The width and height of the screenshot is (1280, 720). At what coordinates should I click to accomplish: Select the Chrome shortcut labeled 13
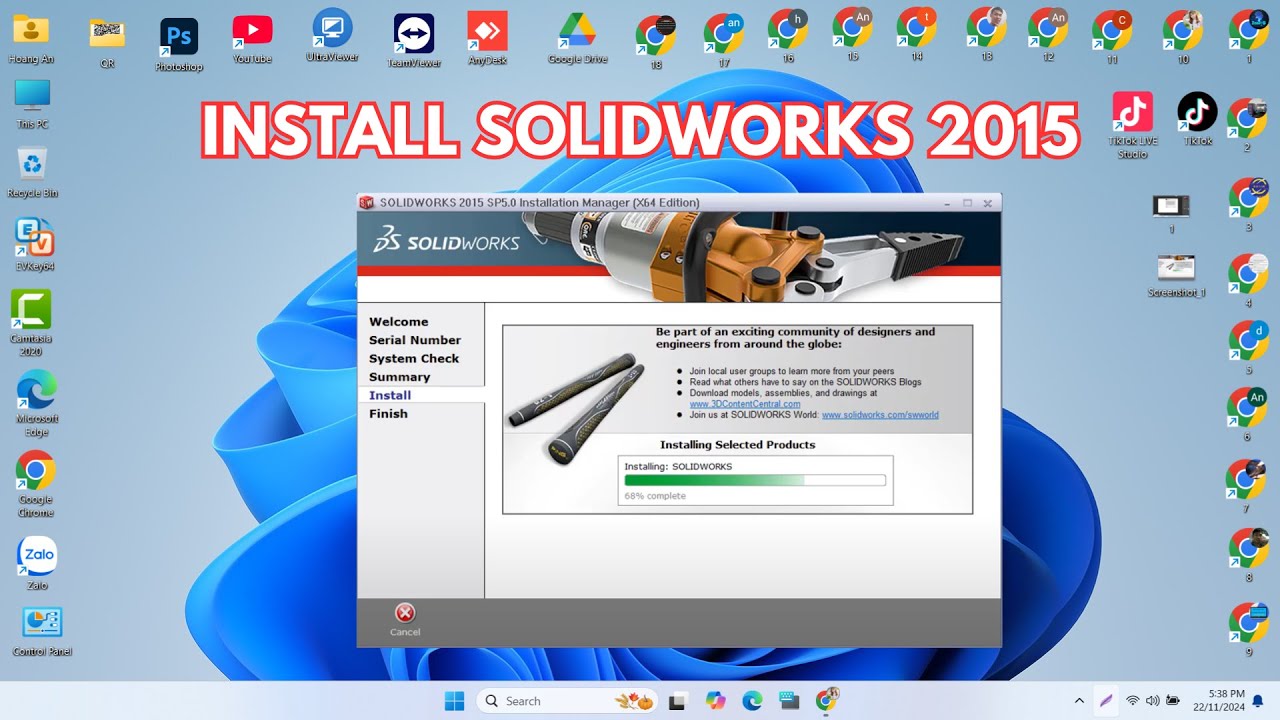pyautogui.click(x=986, y=35)
